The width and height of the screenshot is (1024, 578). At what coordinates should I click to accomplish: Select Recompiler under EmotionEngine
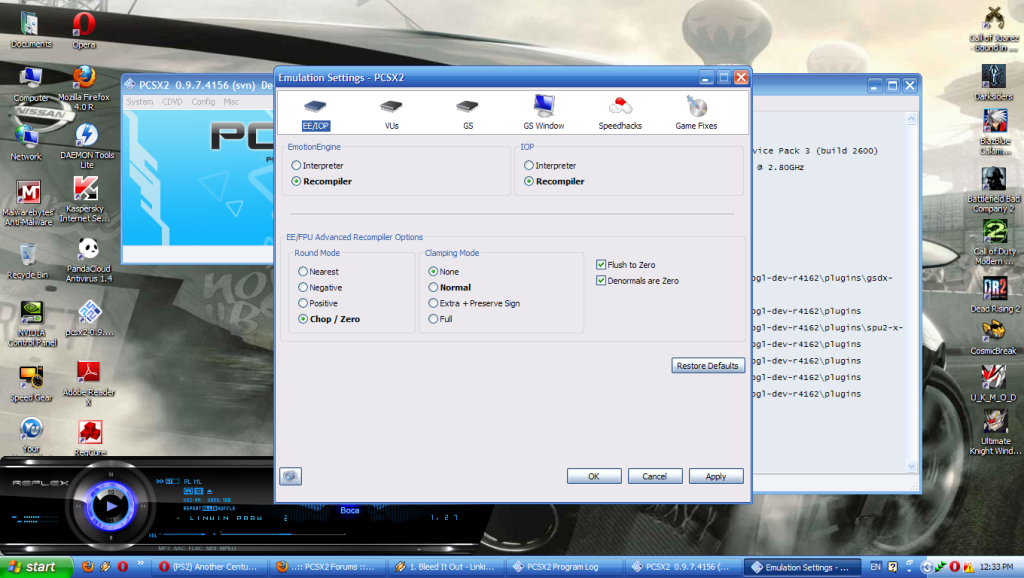point(321,182)
